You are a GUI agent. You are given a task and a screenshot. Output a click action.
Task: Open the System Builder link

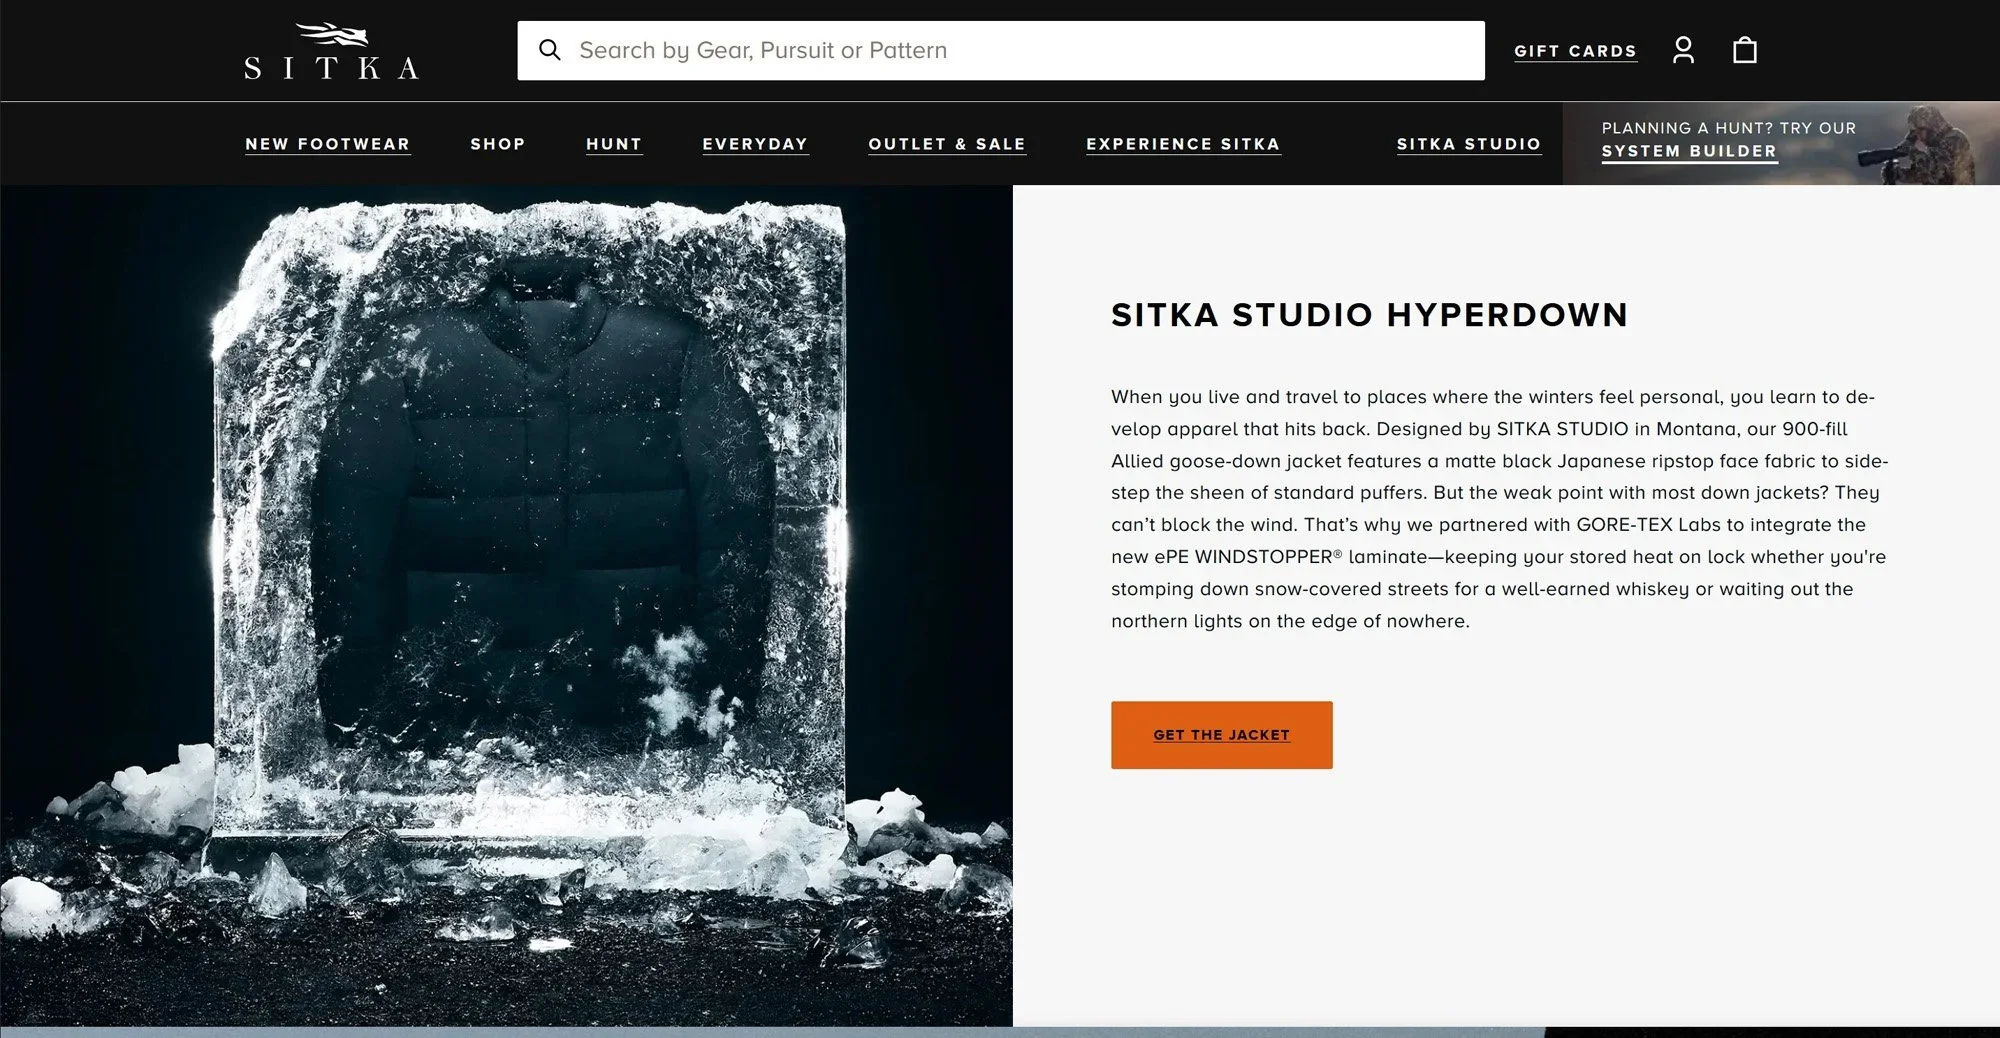point(1689,151)
